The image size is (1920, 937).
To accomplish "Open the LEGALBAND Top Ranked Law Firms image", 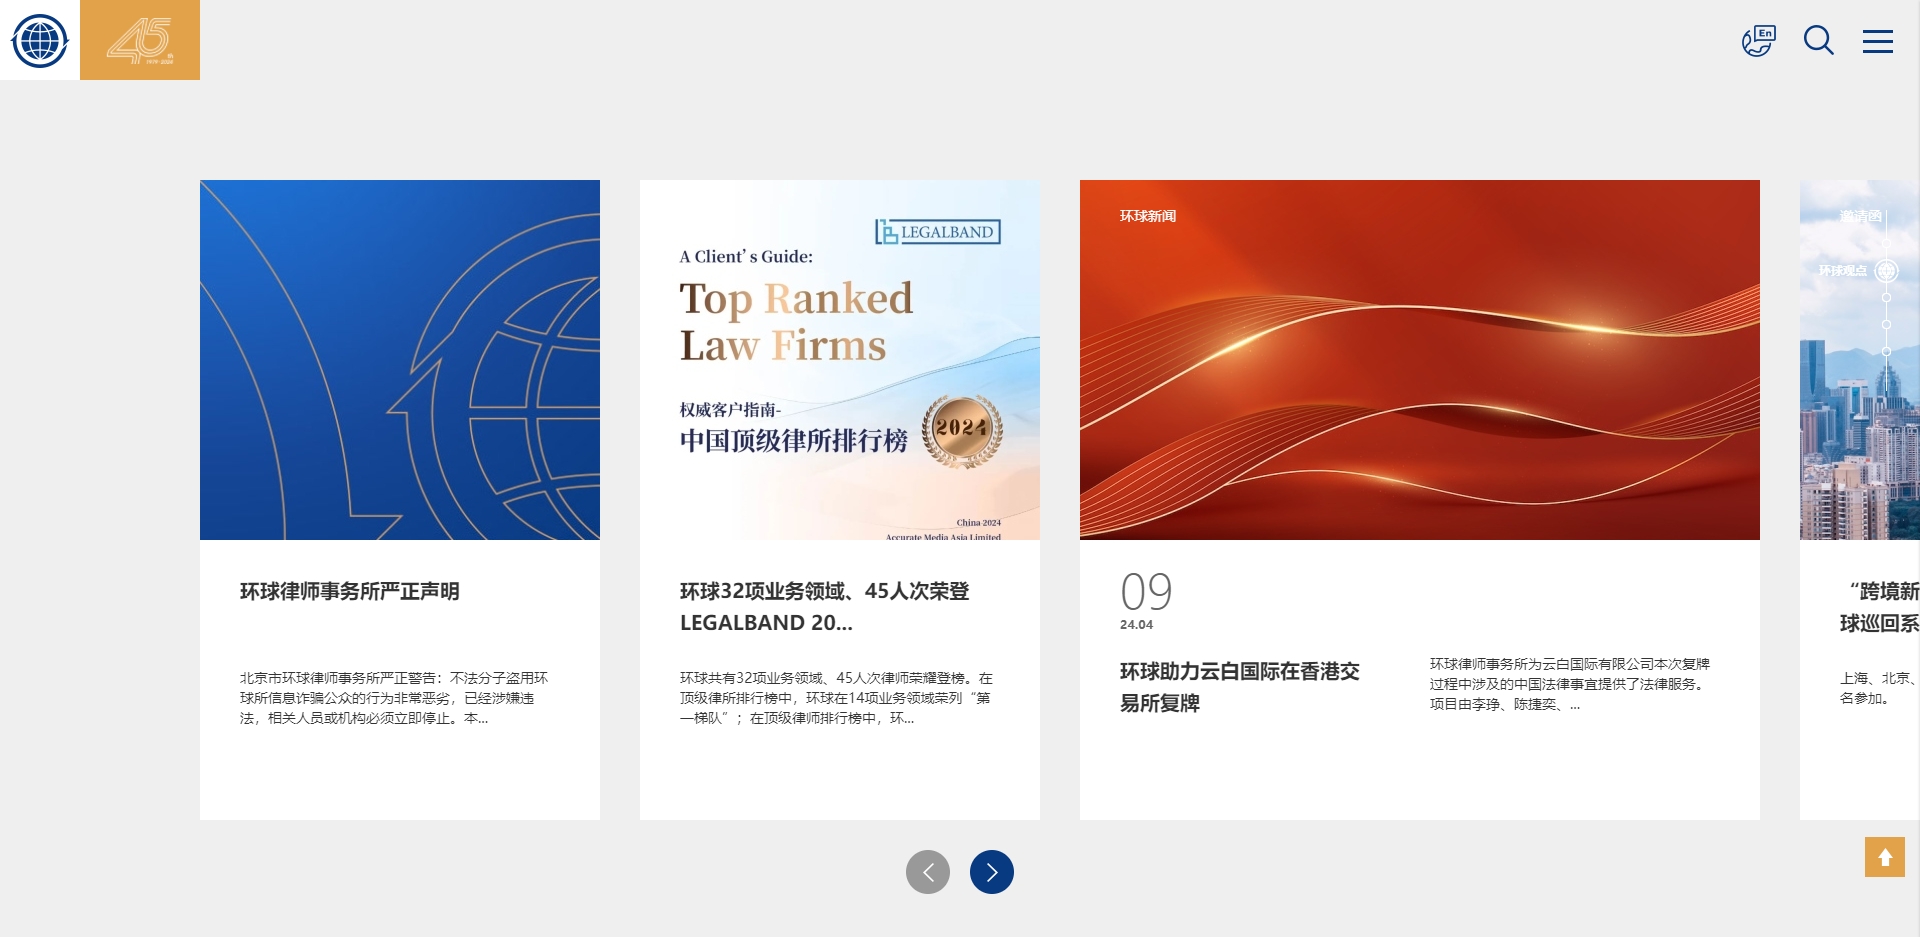I will tap(840, 360).
